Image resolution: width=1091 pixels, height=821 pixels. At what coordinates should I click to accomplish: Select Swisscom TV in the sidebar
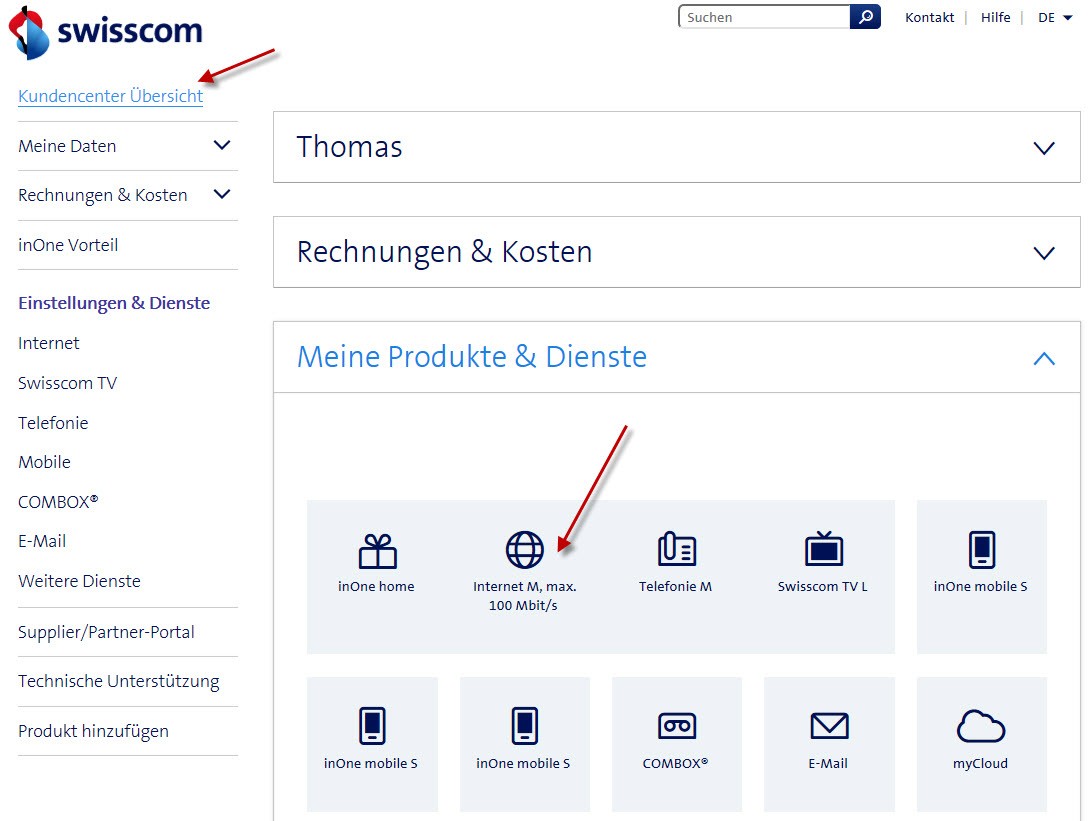tap(67, 383)
